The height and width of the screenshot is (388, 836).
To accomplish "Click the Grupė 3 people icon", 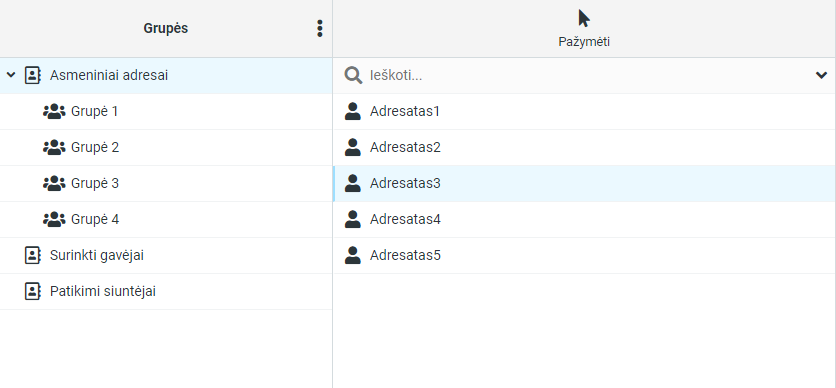I will coord(54,183).
